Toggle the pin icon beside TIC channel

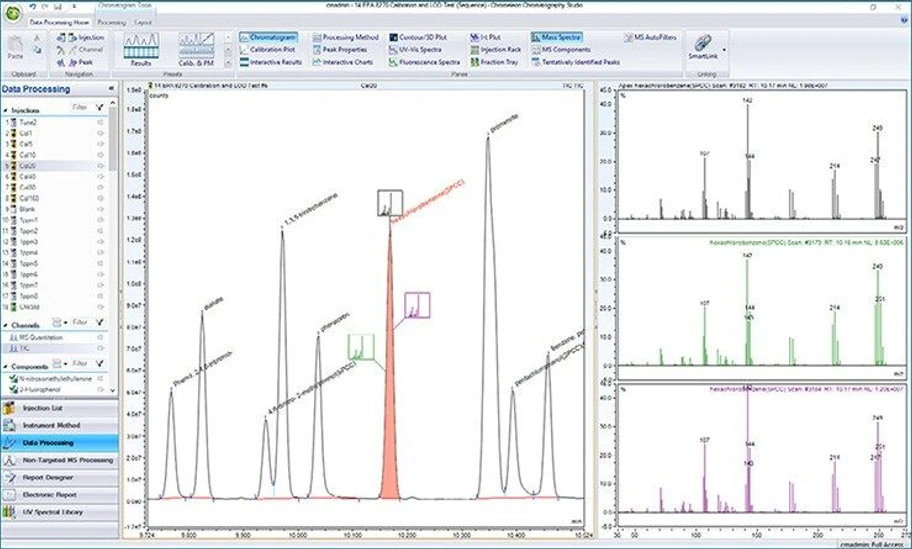click(x=100, y=348)
